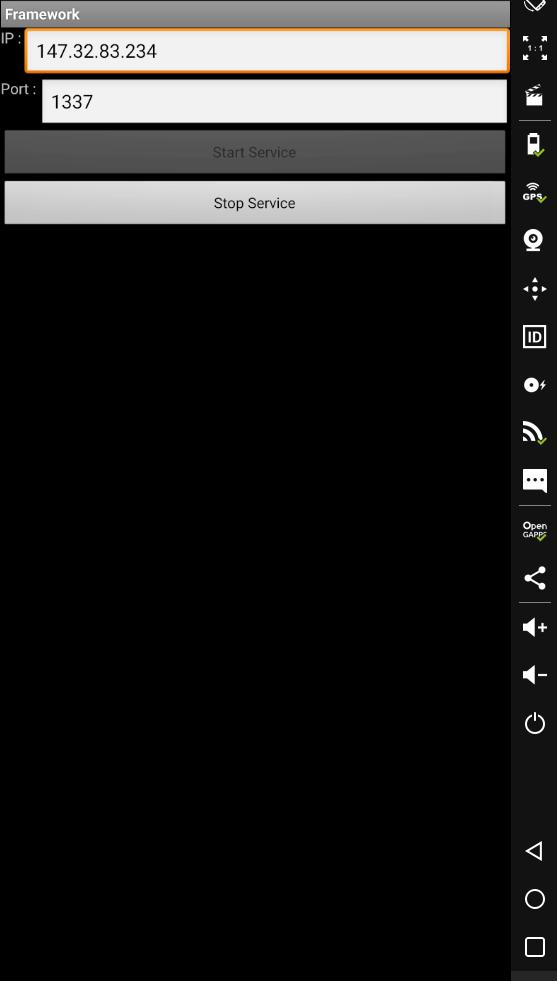
Task: Click the Power button icon
Action: (534, 723)
